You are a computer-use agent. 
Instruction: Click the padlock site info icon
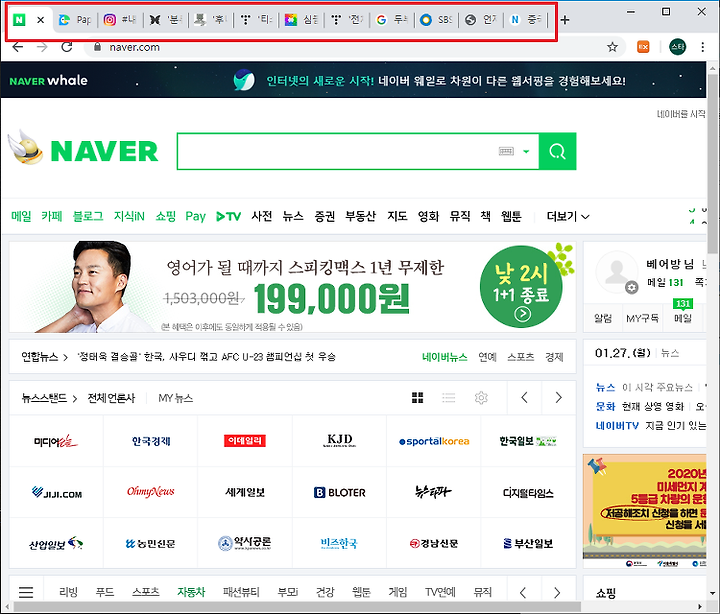coord(97,47)
